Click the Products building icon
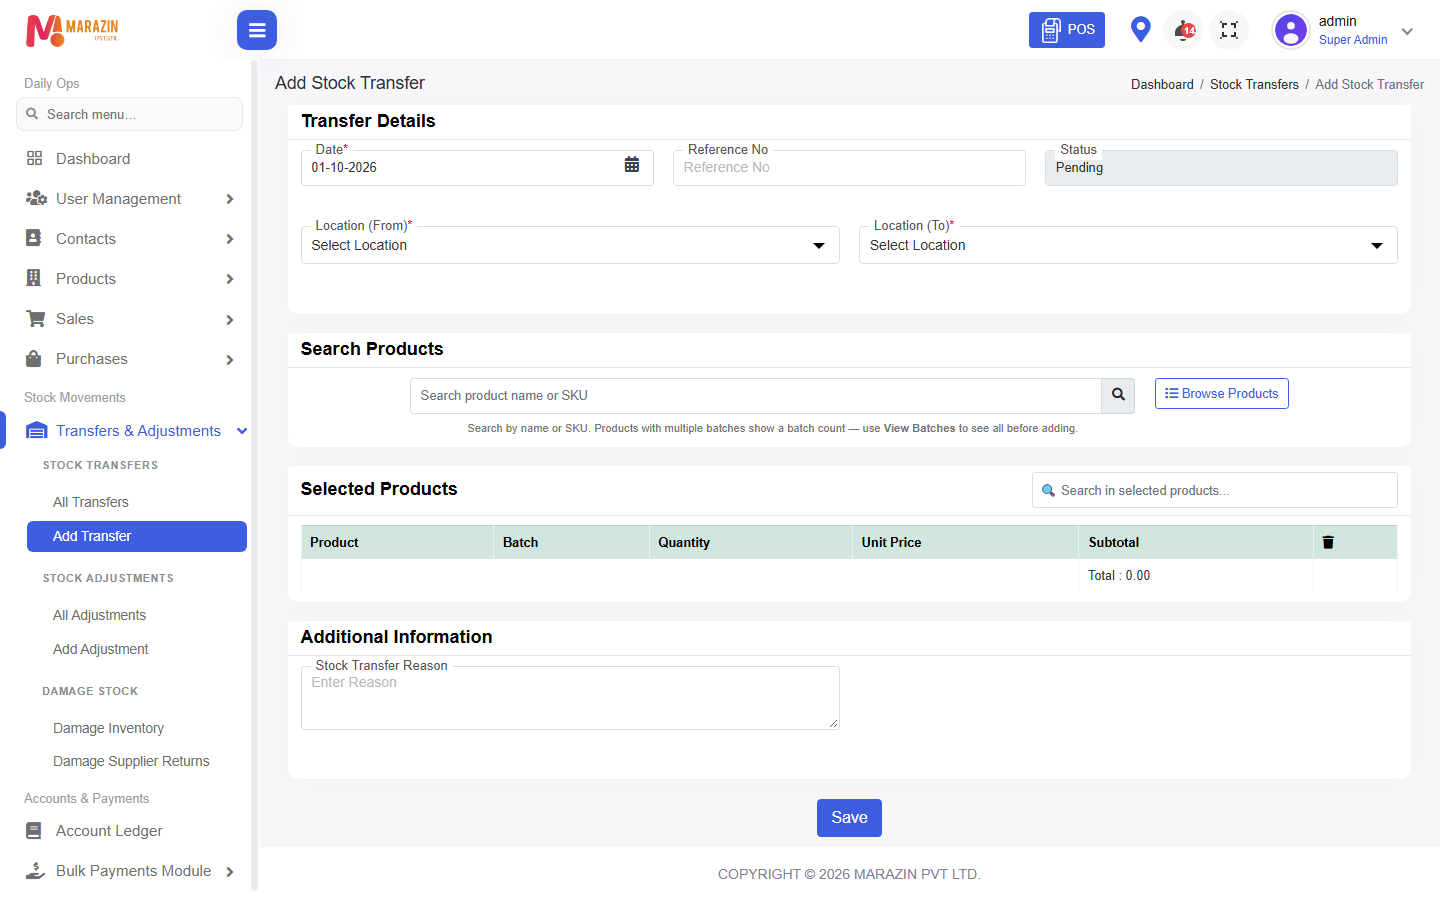 [x=34, y=278]
